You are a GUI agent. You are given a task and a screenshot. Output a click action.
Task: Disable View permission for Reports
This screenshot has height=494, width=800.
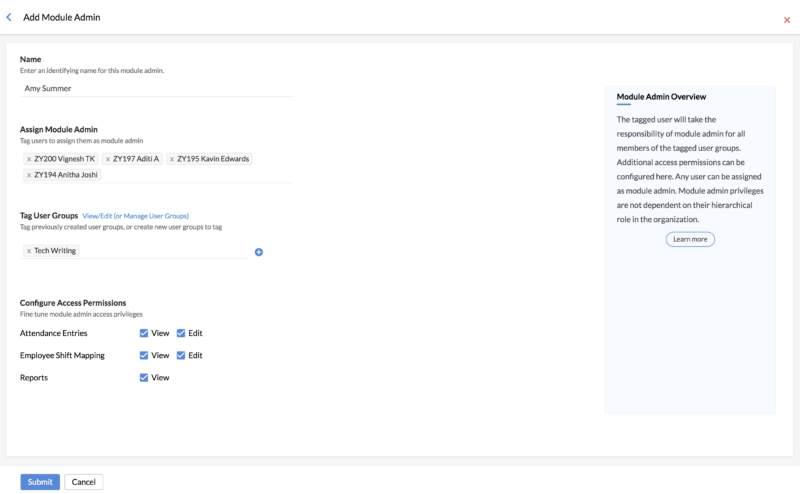tap(144, 378)
